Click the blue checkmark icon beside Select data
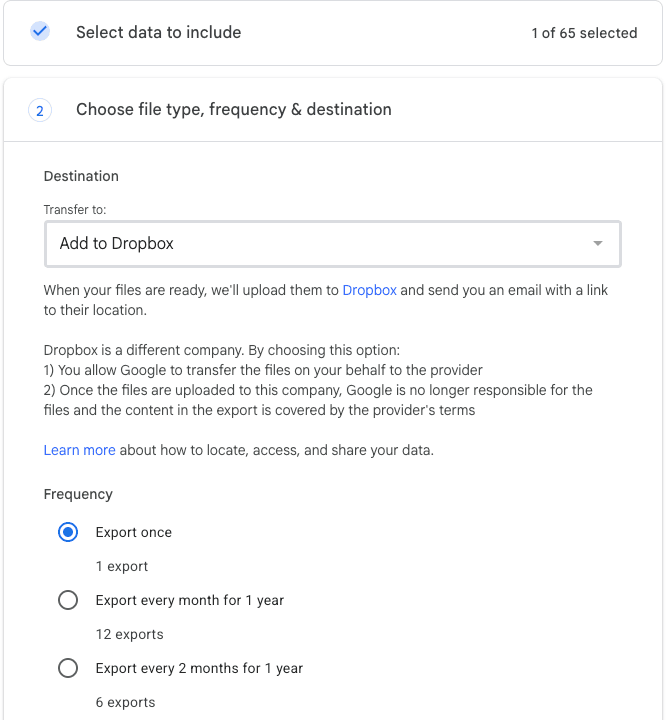Viewport: 666px width, 720px height. (x=40, y=31)
